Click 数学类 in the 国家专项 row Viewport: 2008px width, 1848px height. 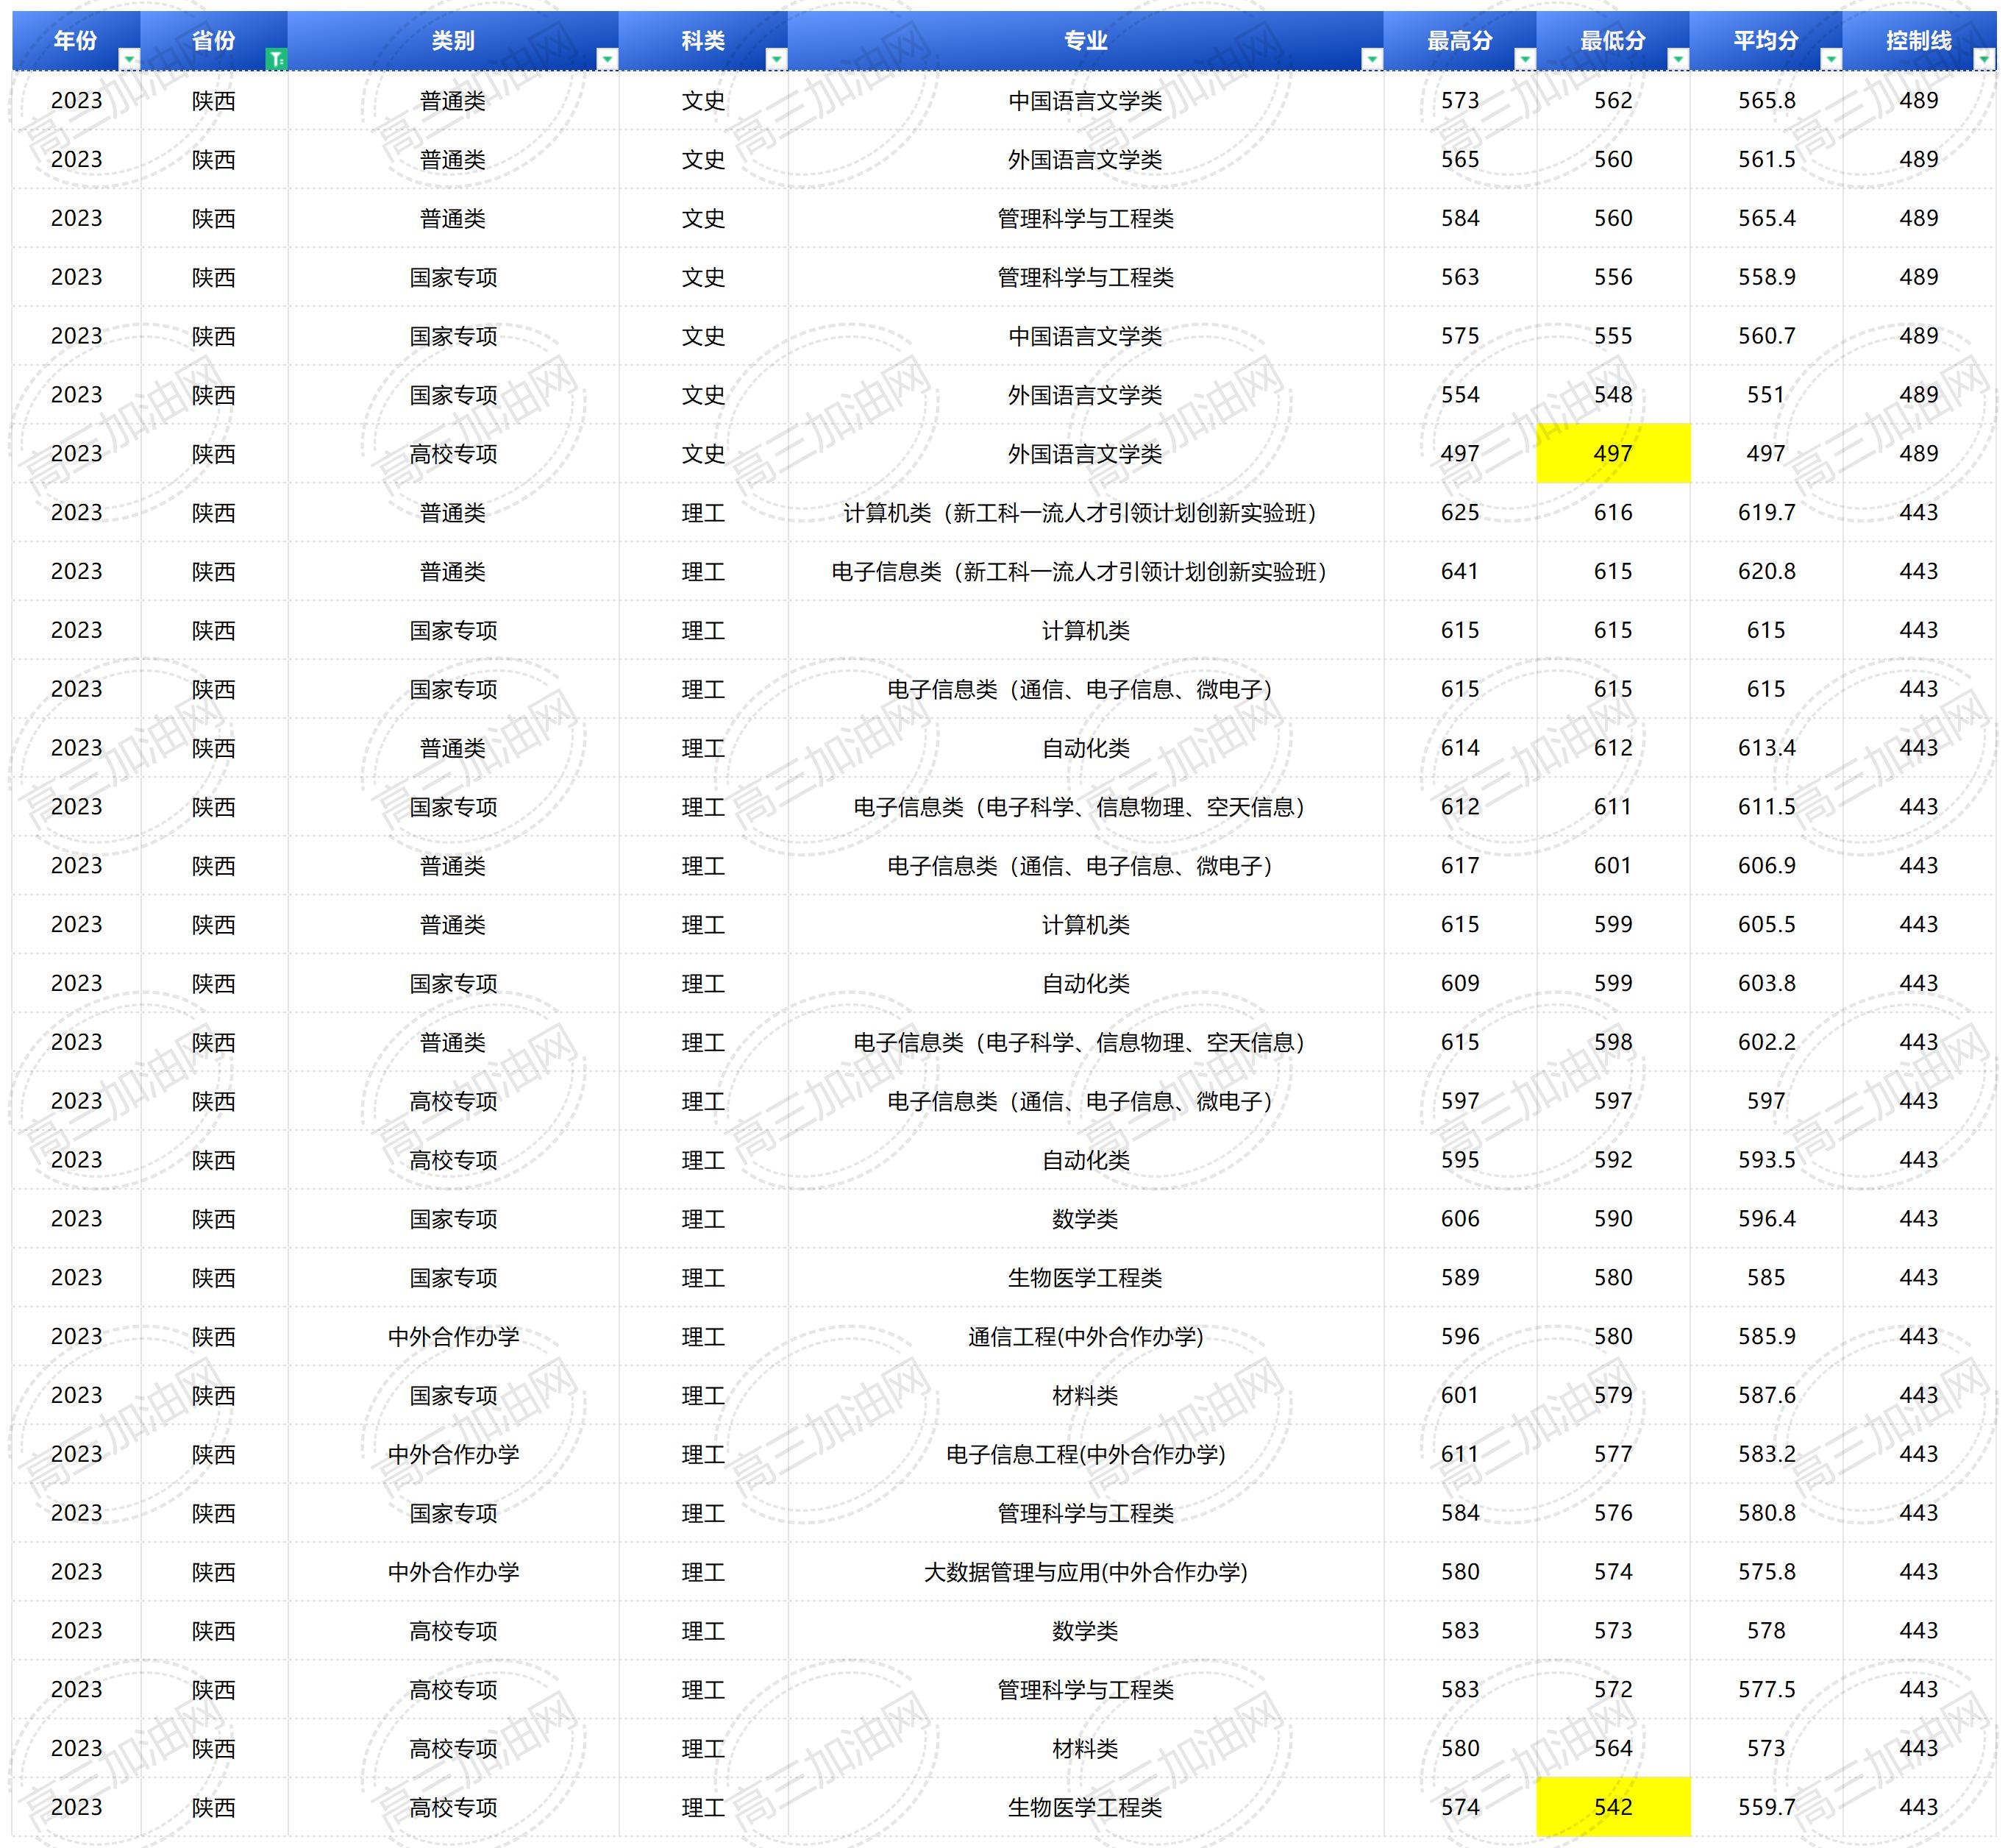pos(1086,1218)
